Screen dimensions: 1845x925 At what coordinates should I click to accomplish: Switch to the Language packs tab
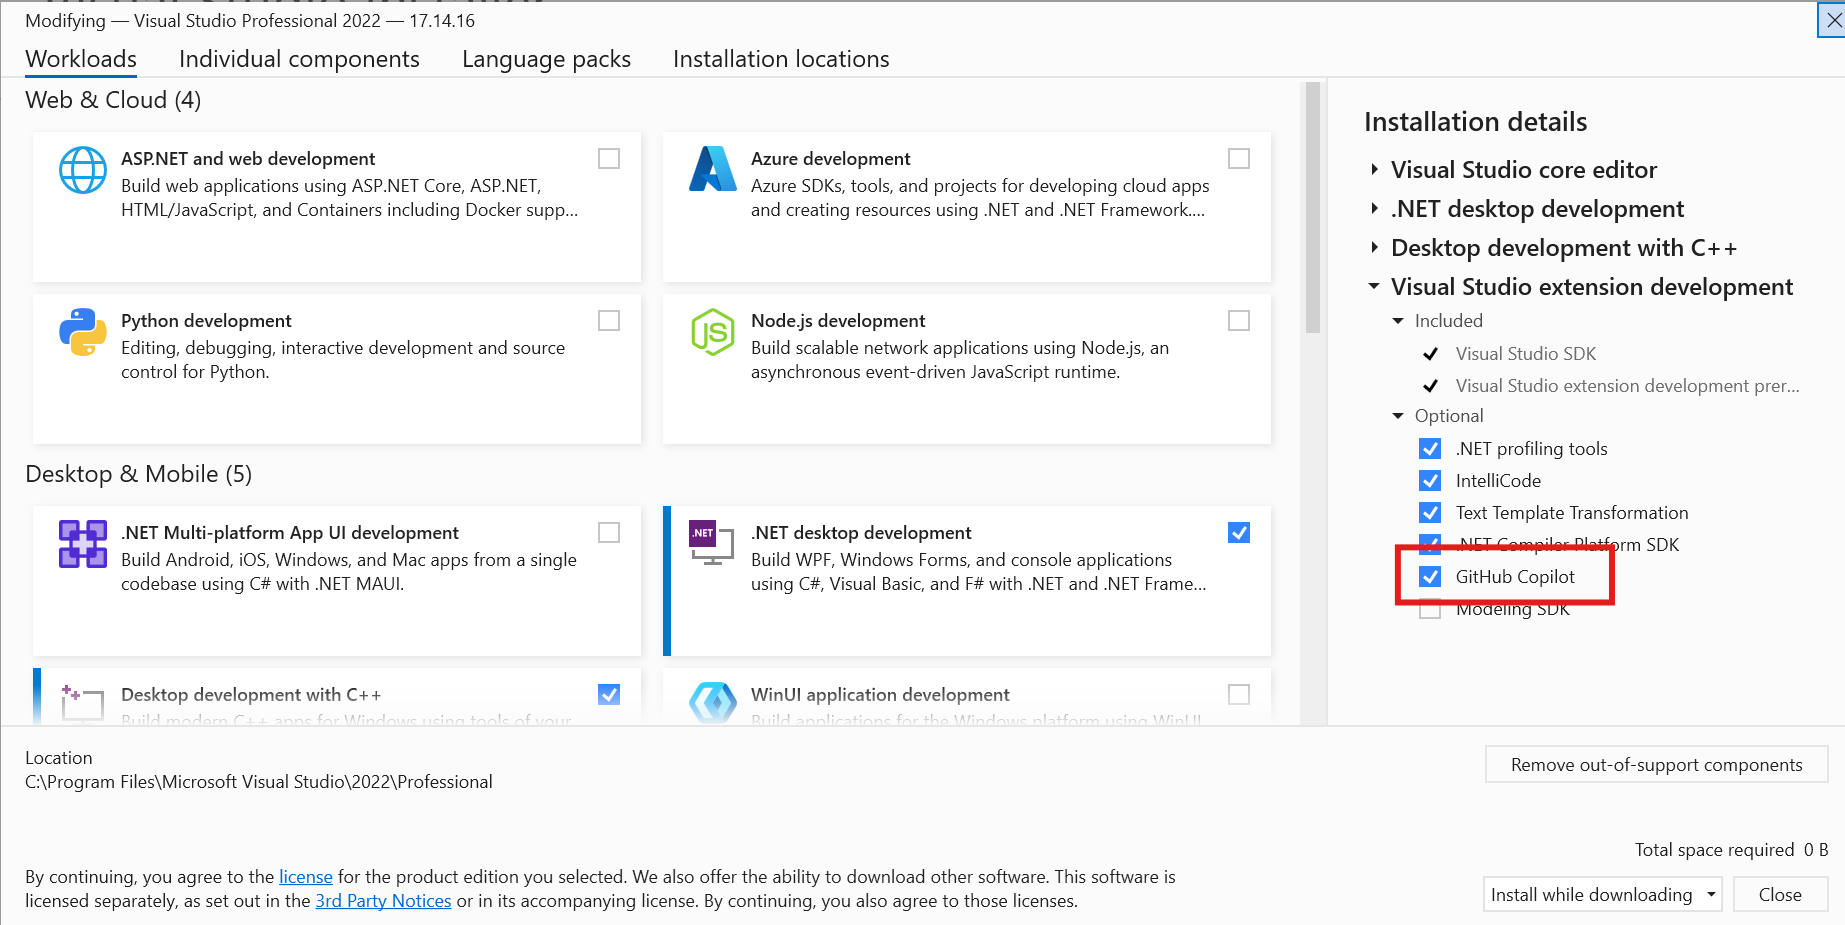(546, 59)
